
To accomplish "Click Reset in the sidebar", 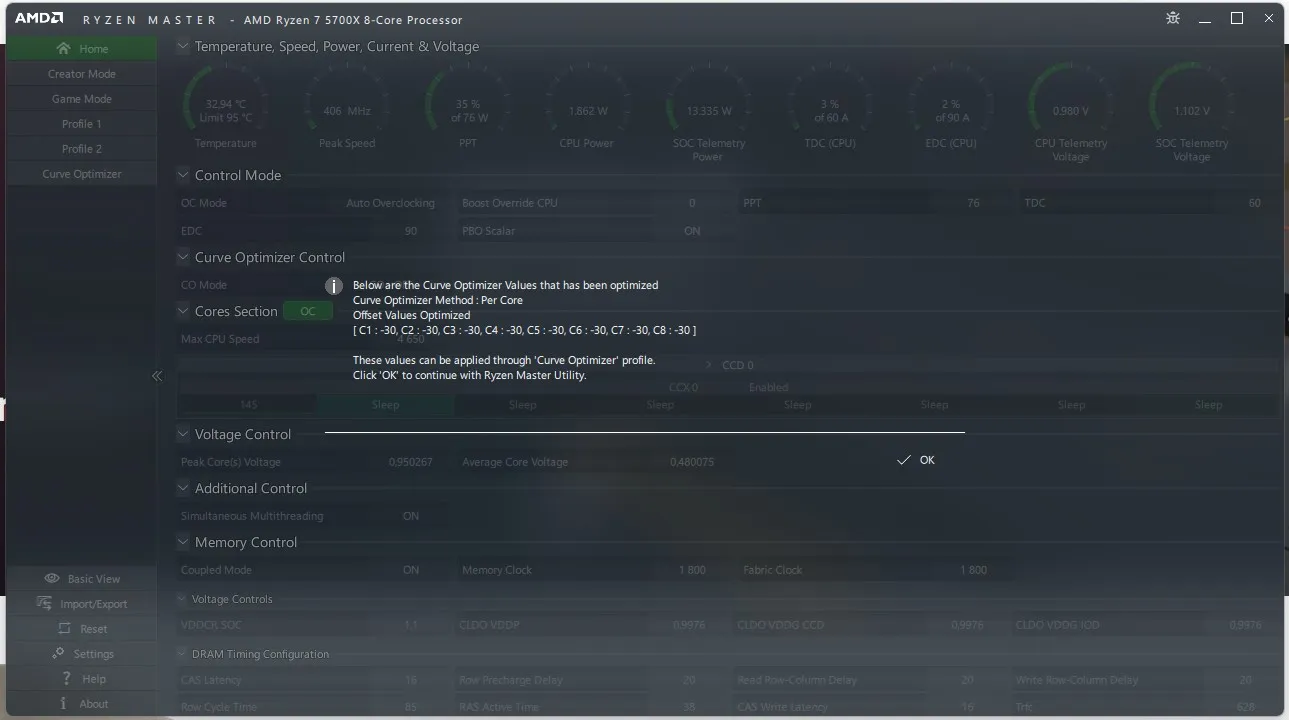I will [x=82, y=629].
